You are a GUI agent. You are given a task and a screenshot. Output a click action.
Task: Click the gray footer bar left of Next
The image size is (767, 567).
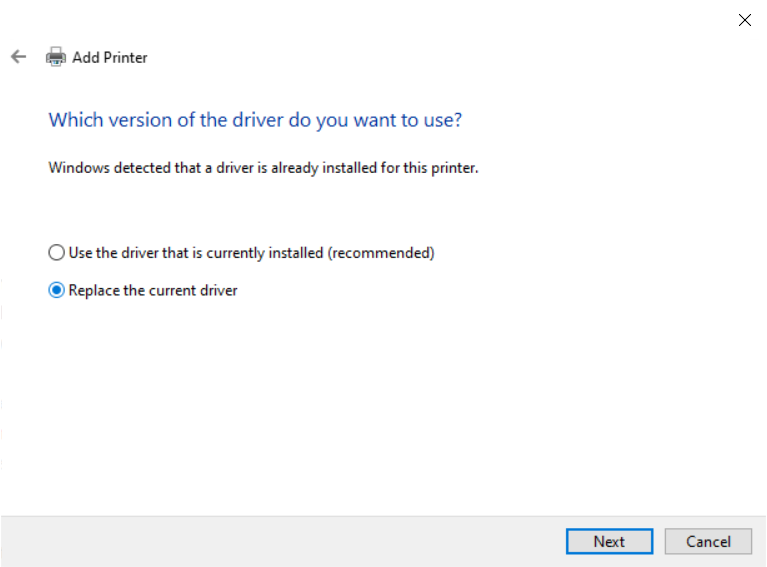click(280, 541)
